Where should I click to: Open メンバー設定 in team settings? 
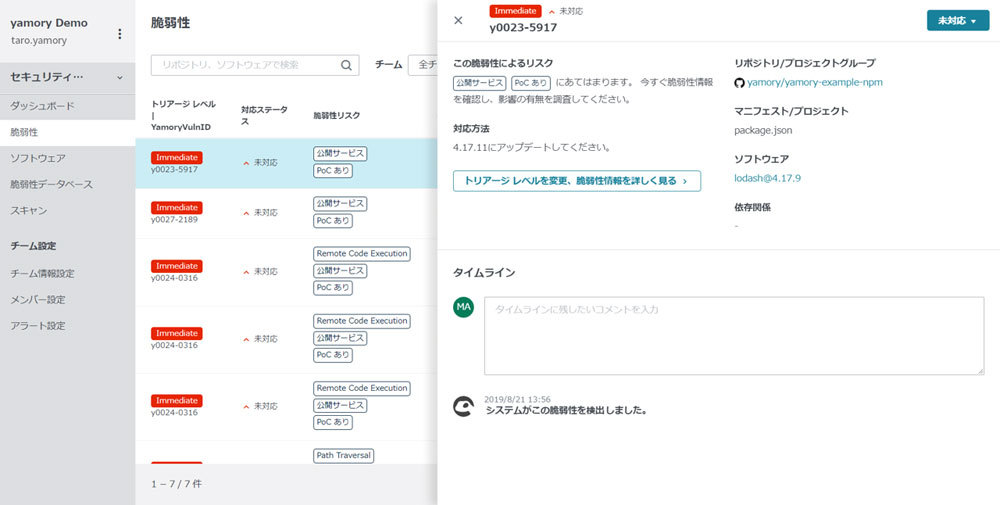coord(38,299)
